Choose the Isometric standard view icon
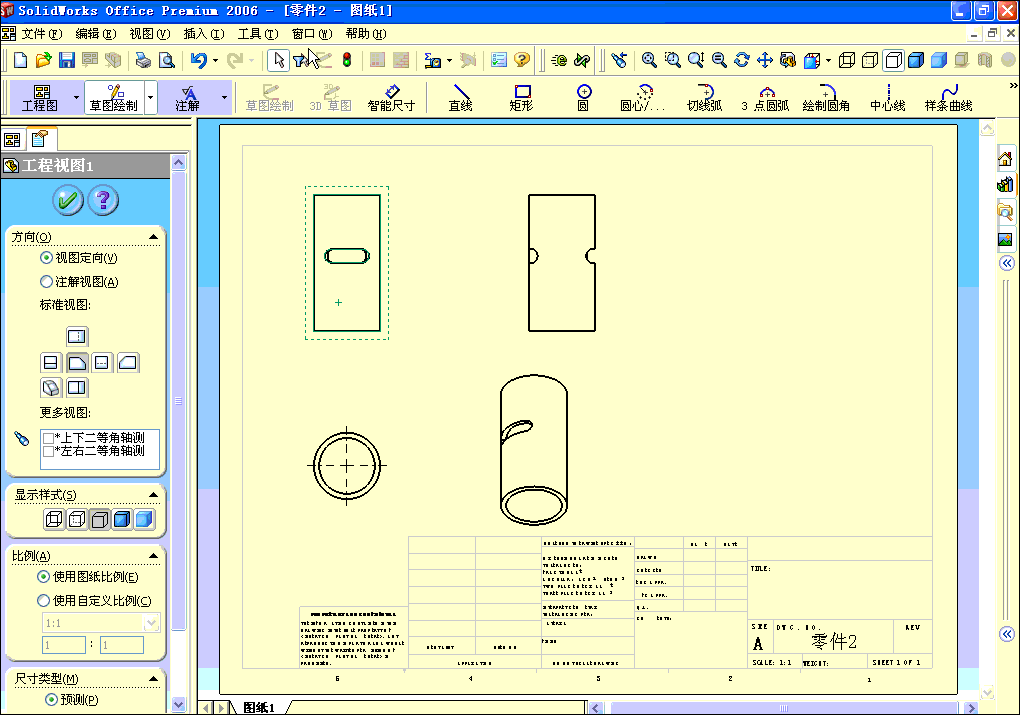 (x=51, y=388)
